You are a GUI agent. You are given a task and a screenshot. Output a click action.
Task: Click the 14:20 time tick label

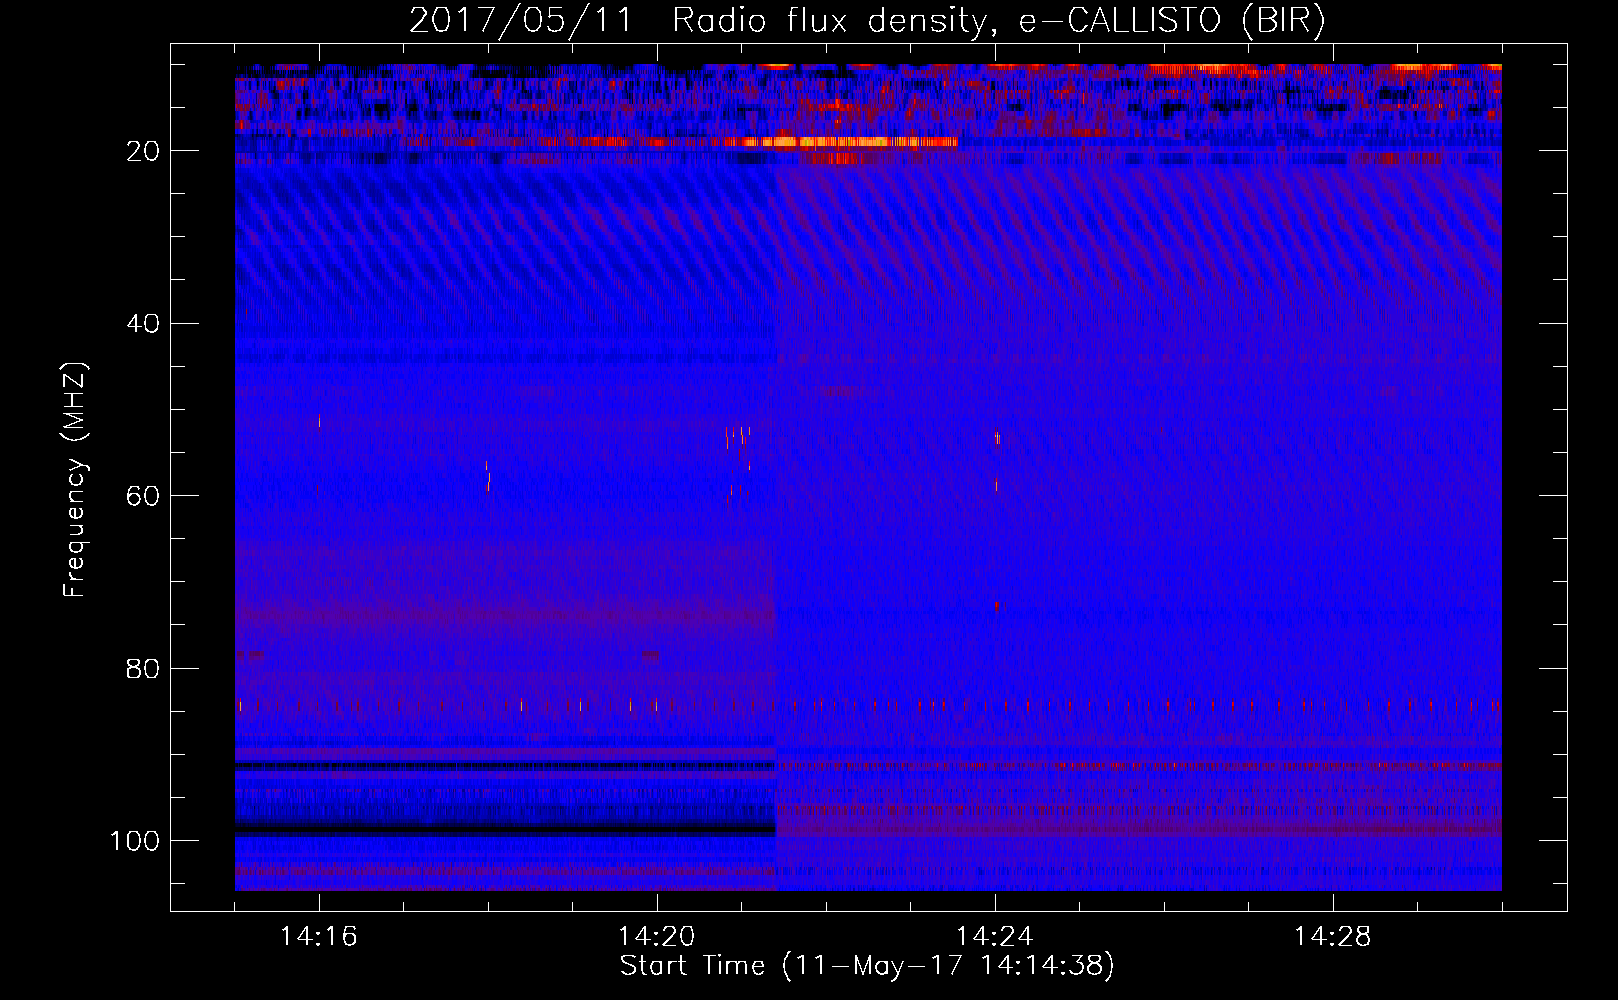pos(657,937)
